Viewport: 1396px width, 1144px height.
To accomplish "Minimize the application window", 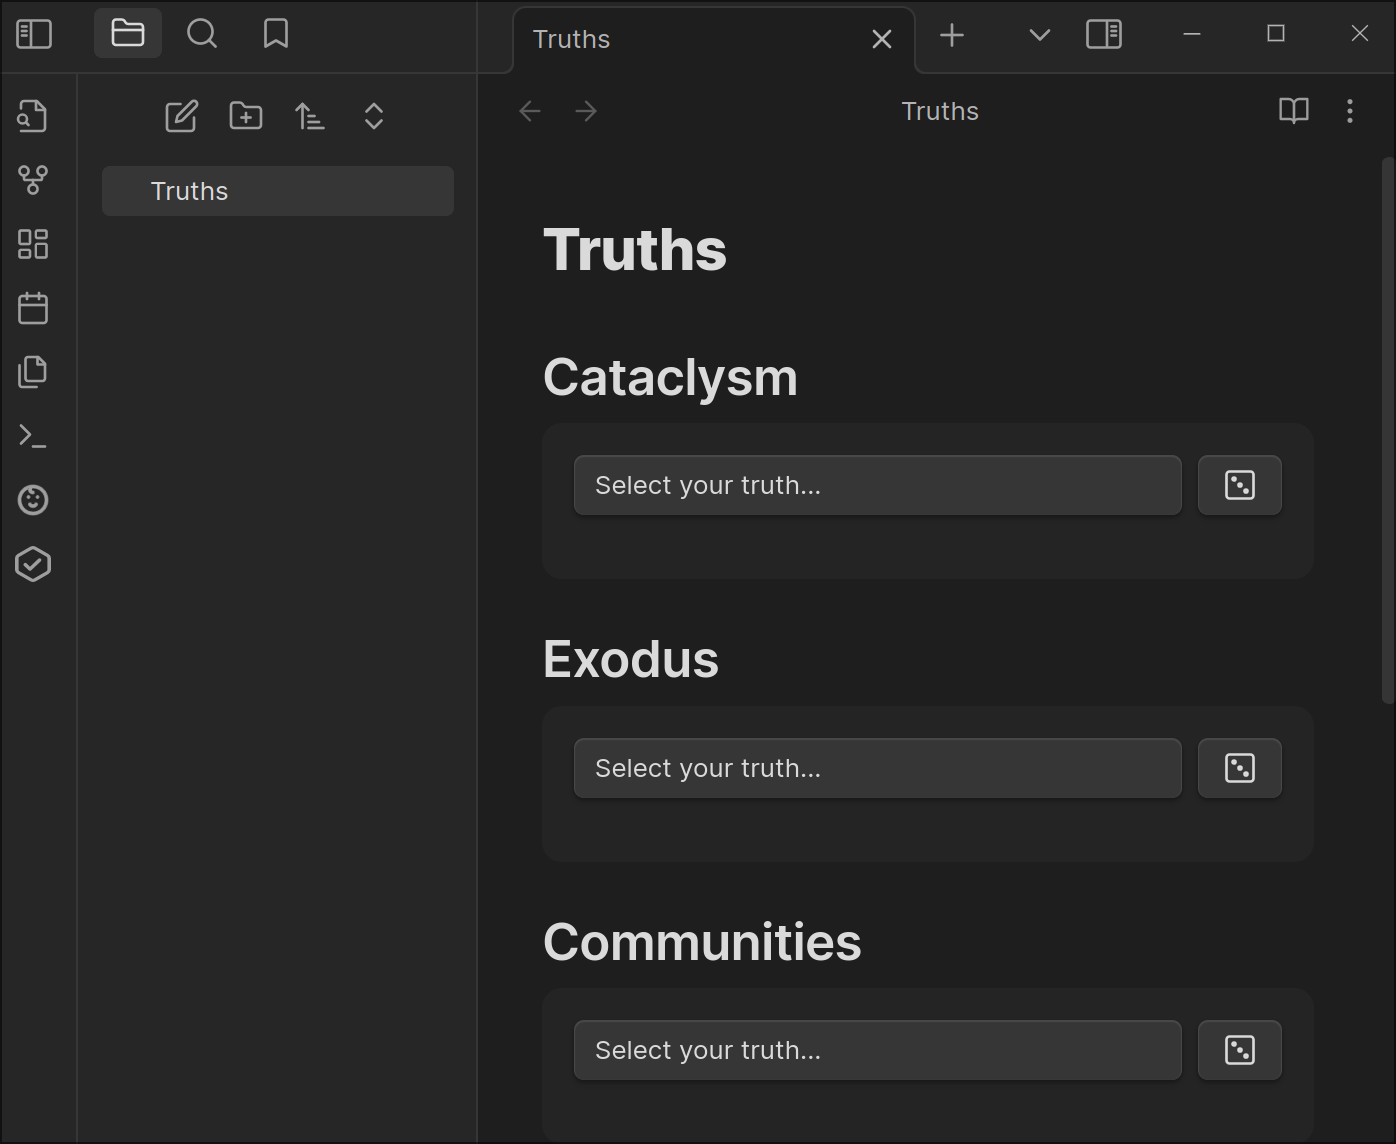I will (1192, 34).
